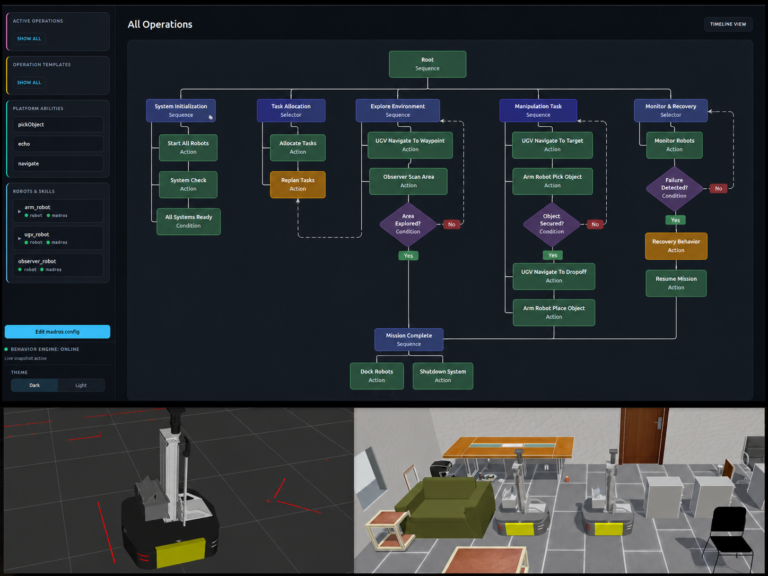Screen dimensions: 768x576
Task: Click the No label beside Object Secured?
Action: tap(595, 224)
